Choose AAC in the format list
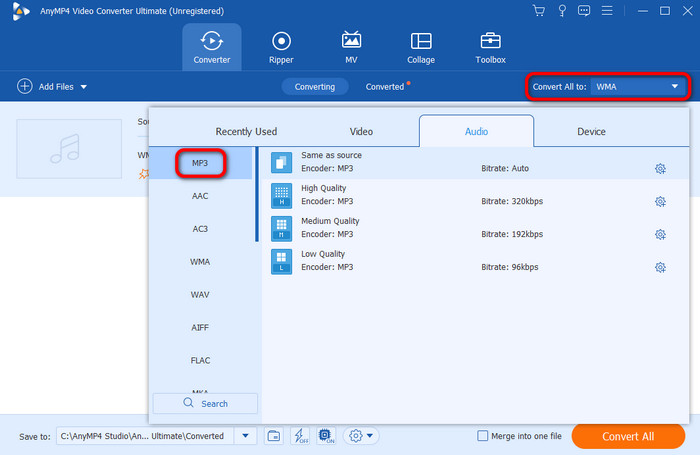The height and width of the screenshot is (455, 700). (x=200, y=196)
